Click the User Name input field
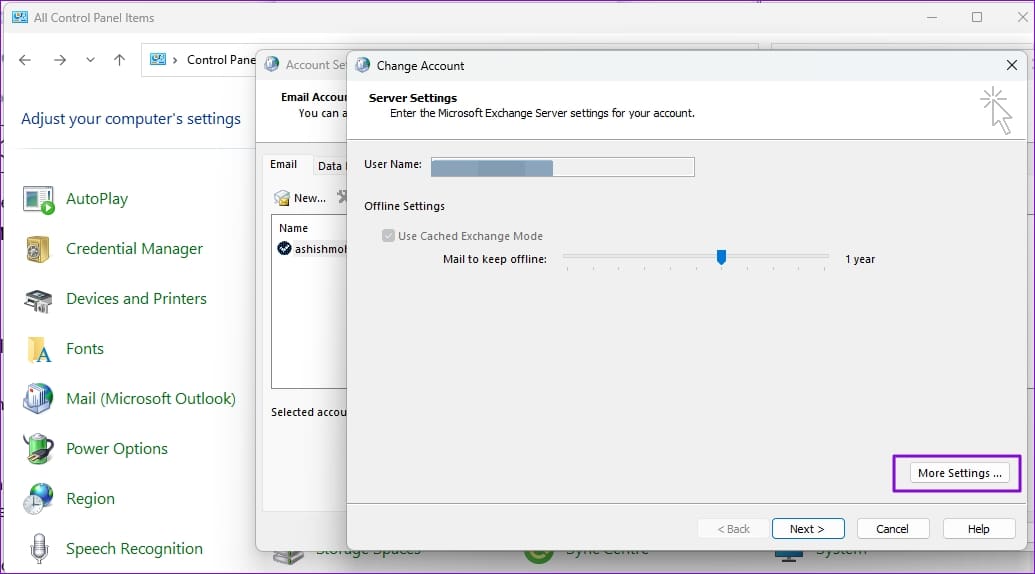 (562, 167)
